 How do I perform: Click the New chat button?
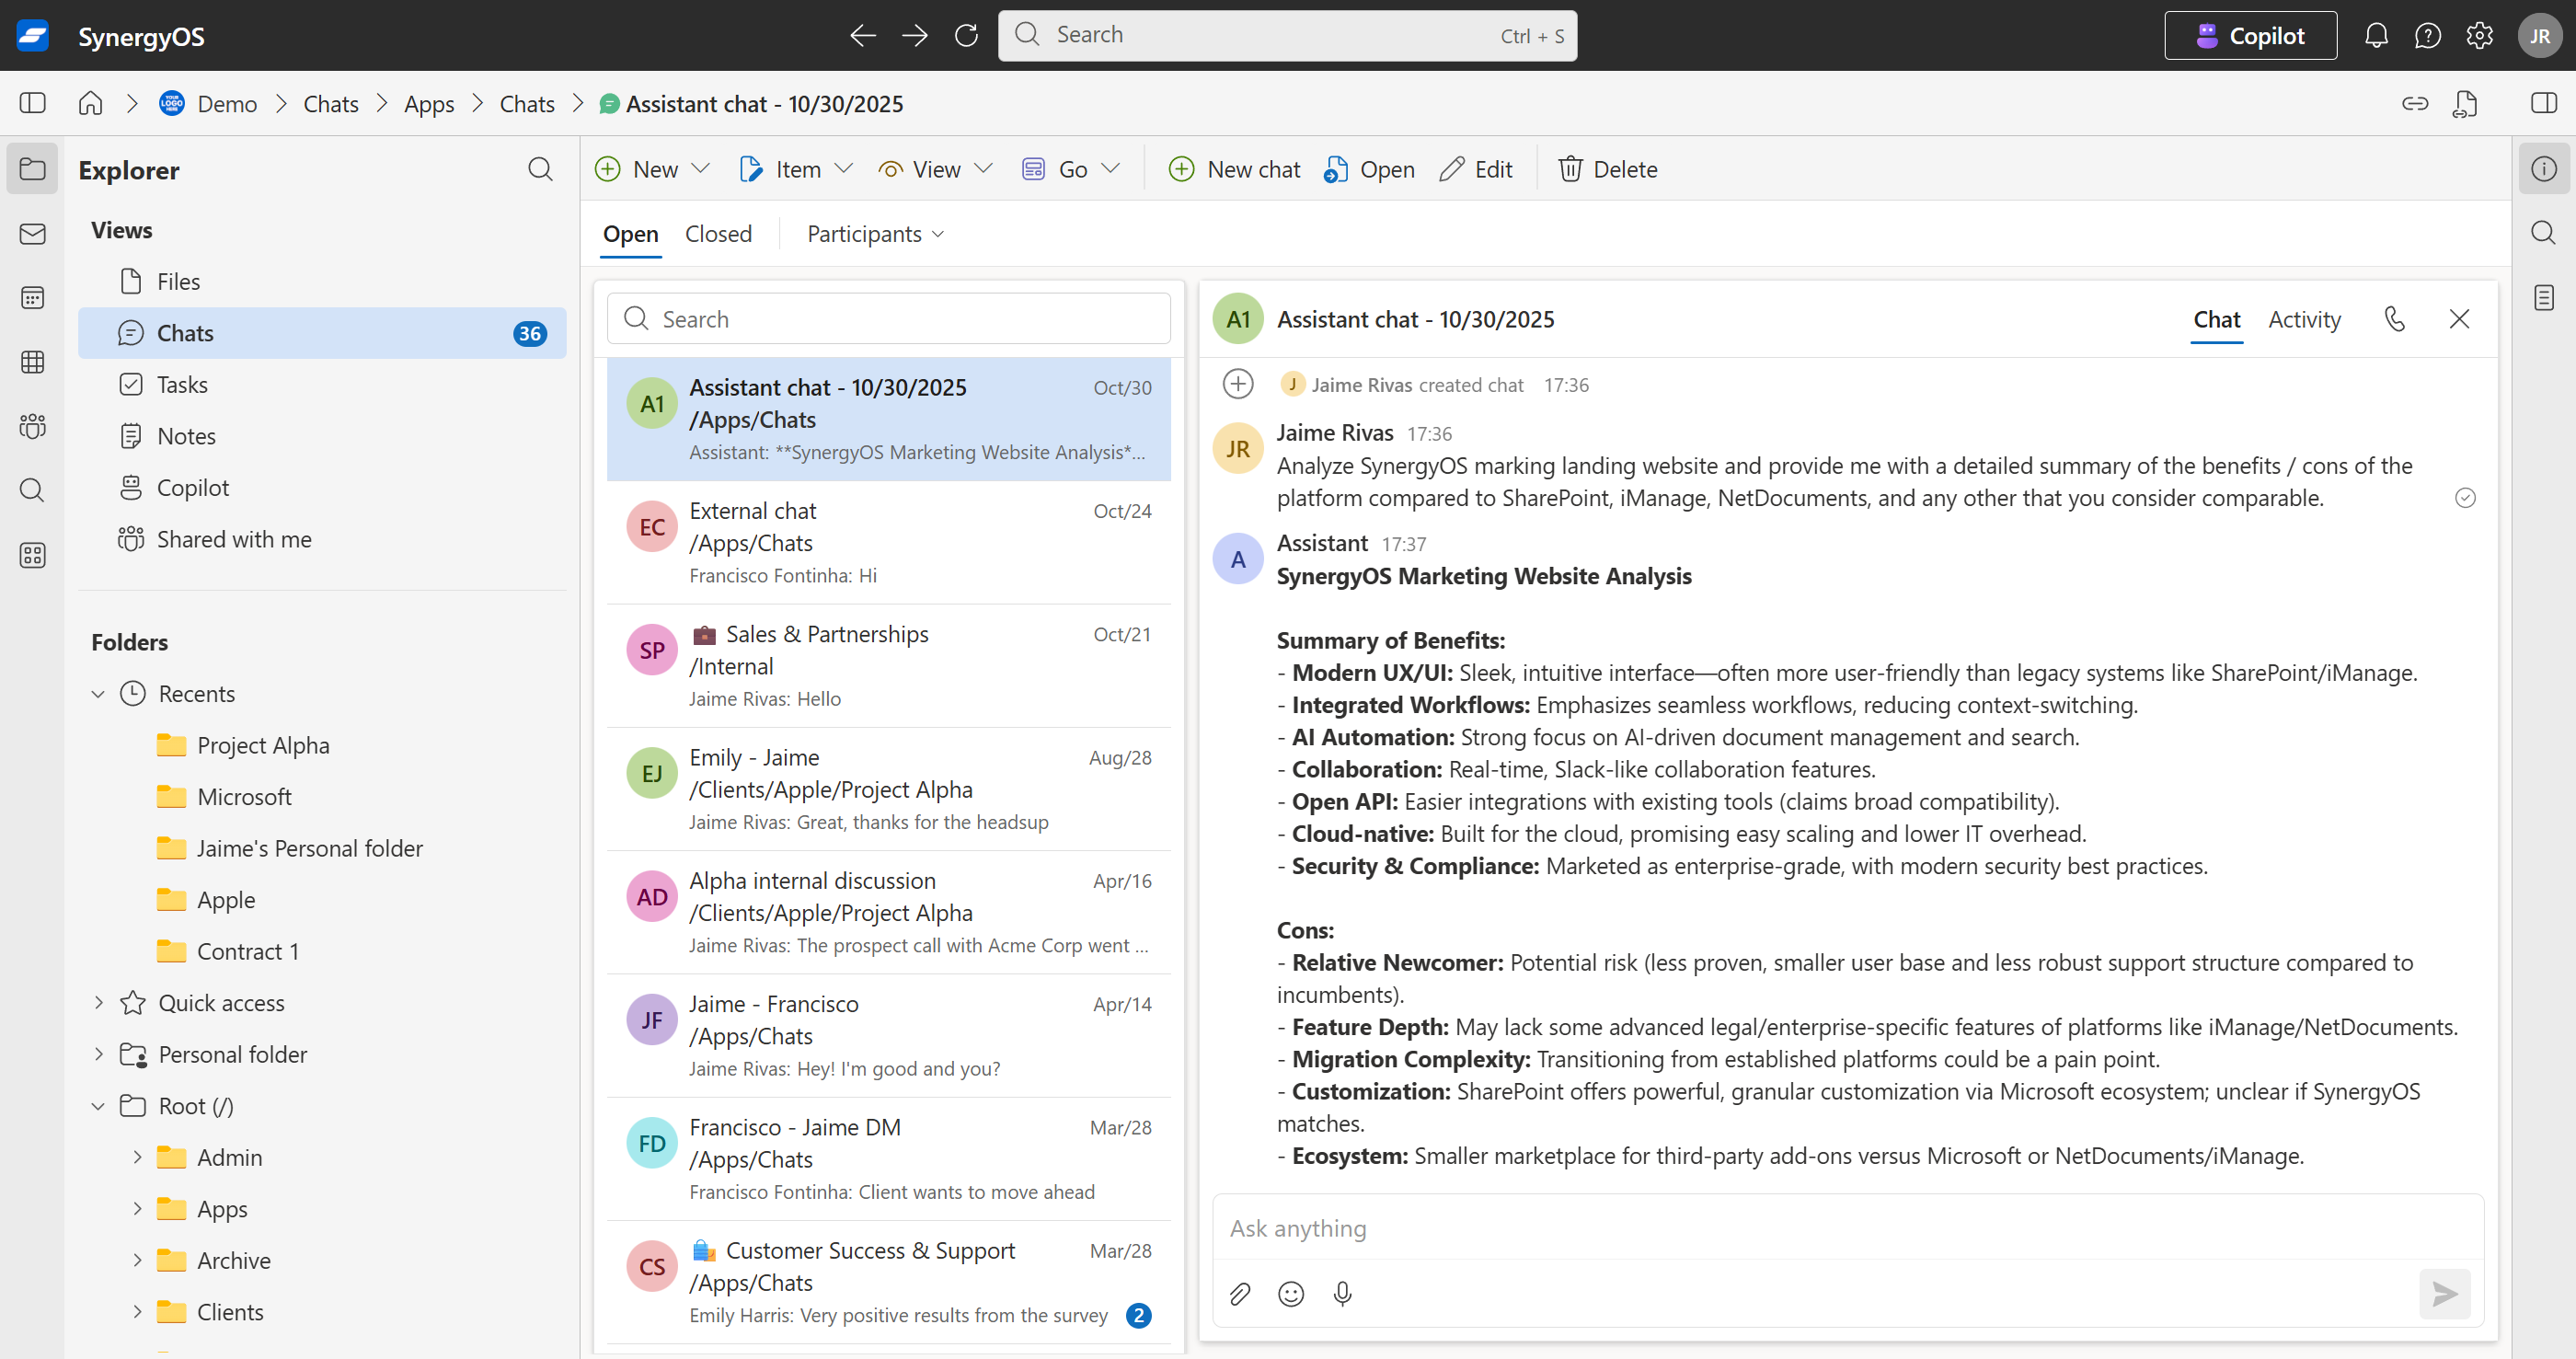click(1234, 169)
